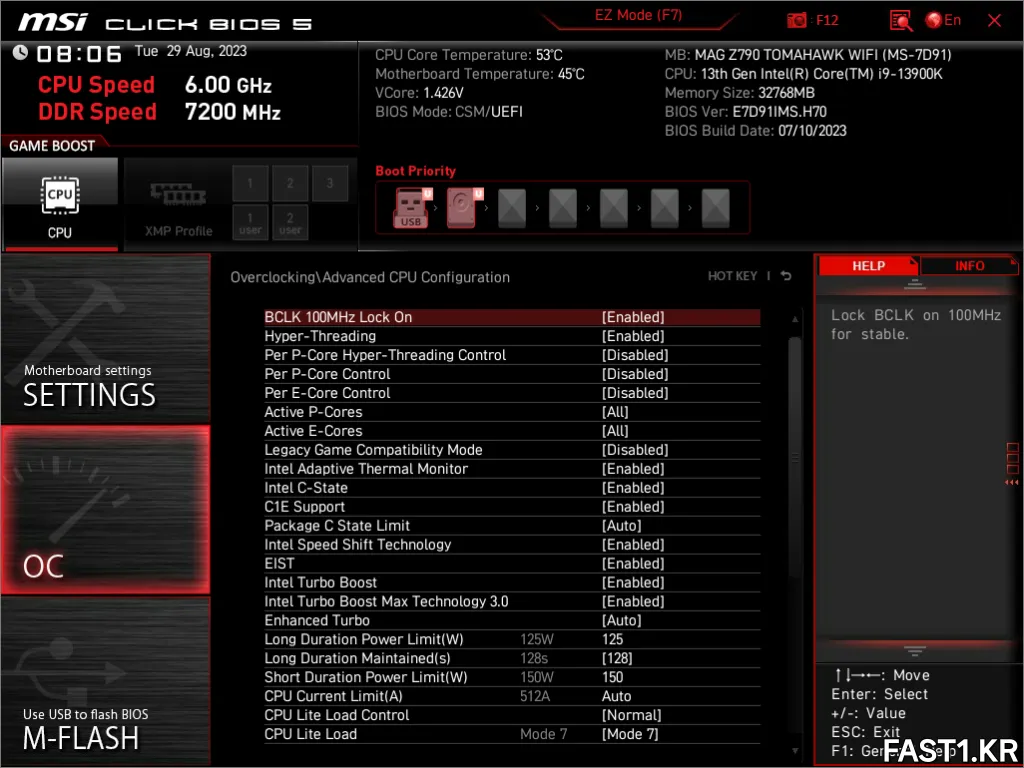Change Legacy Game Compatibility Mode

point(512,450)
